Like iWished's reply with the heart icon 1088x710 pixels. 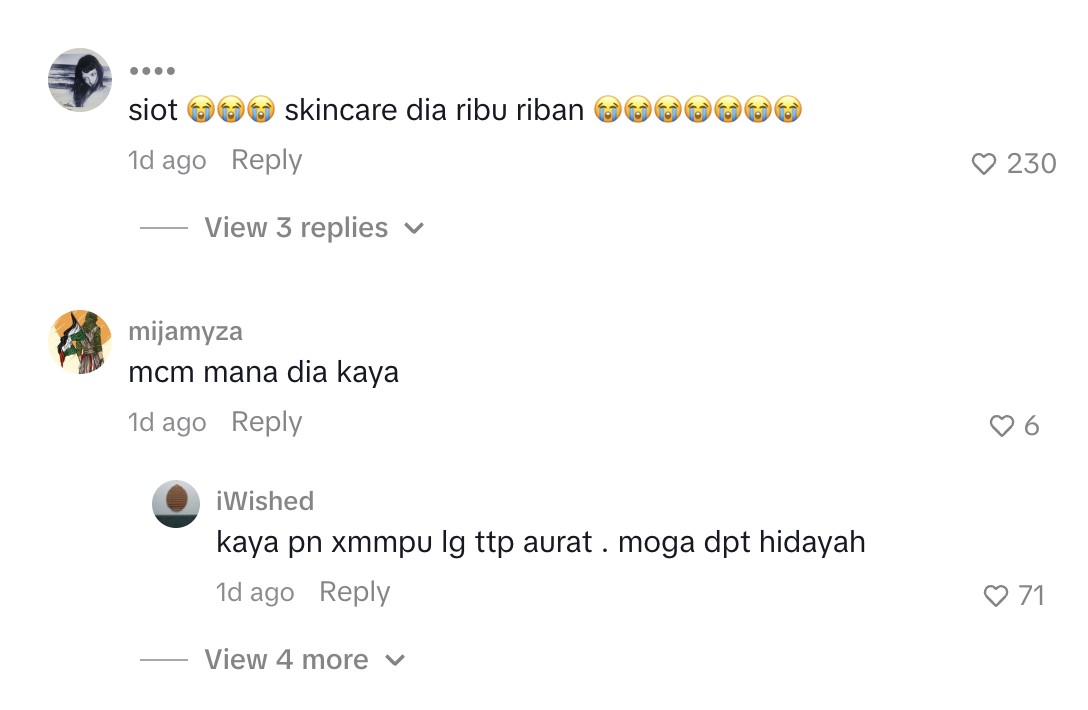pos(995,597)
